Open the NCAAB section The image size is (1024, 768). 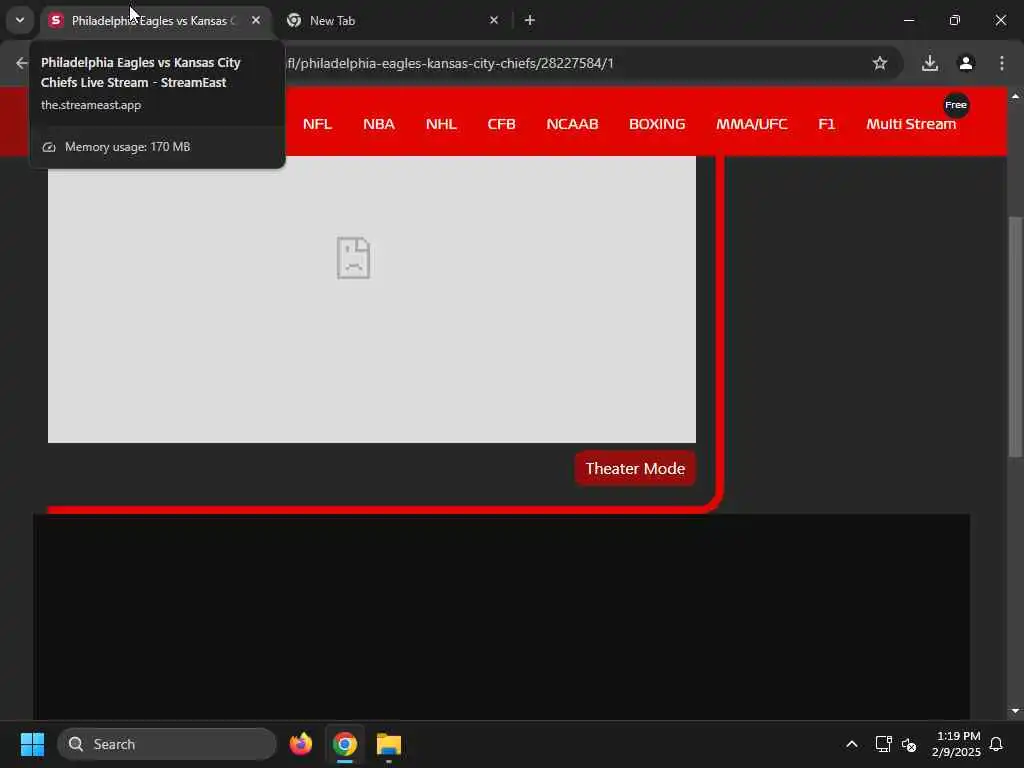[572, 124]
